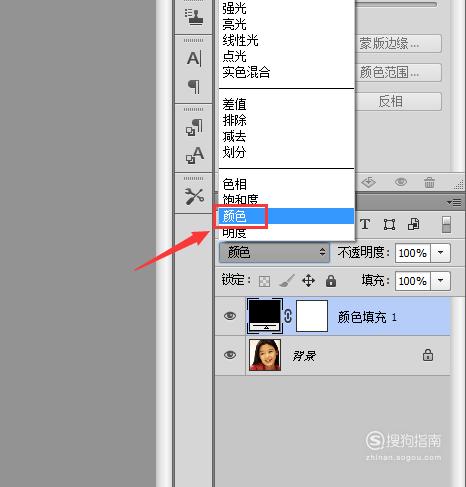This screenshot has height=487, width=466.
Task: Open the Character Styles panel icon
Action: pyautogui.click(x=194, y=155)
